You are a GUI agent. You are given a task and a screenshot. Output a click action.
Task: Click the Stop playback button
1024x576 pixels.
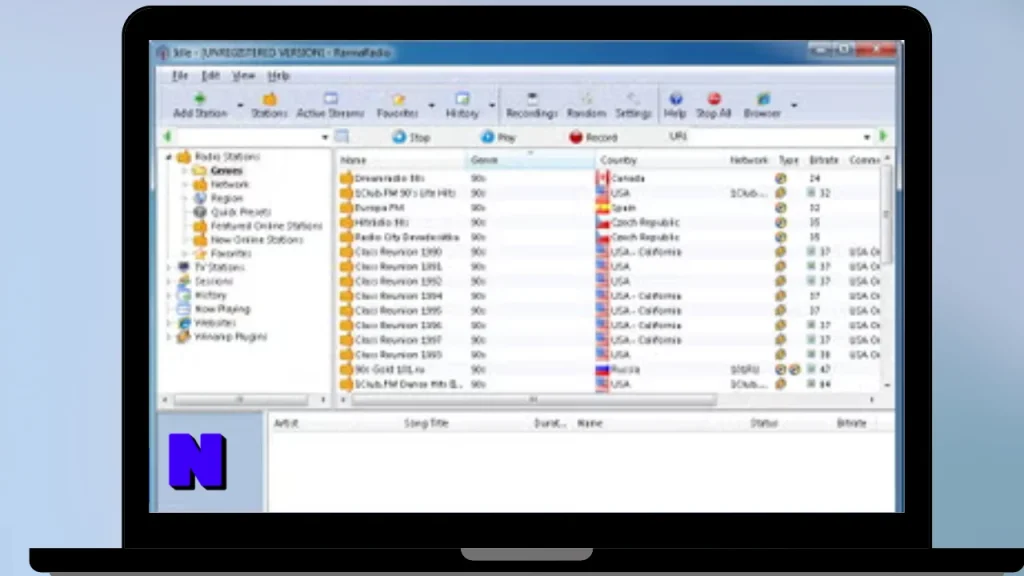411,137
